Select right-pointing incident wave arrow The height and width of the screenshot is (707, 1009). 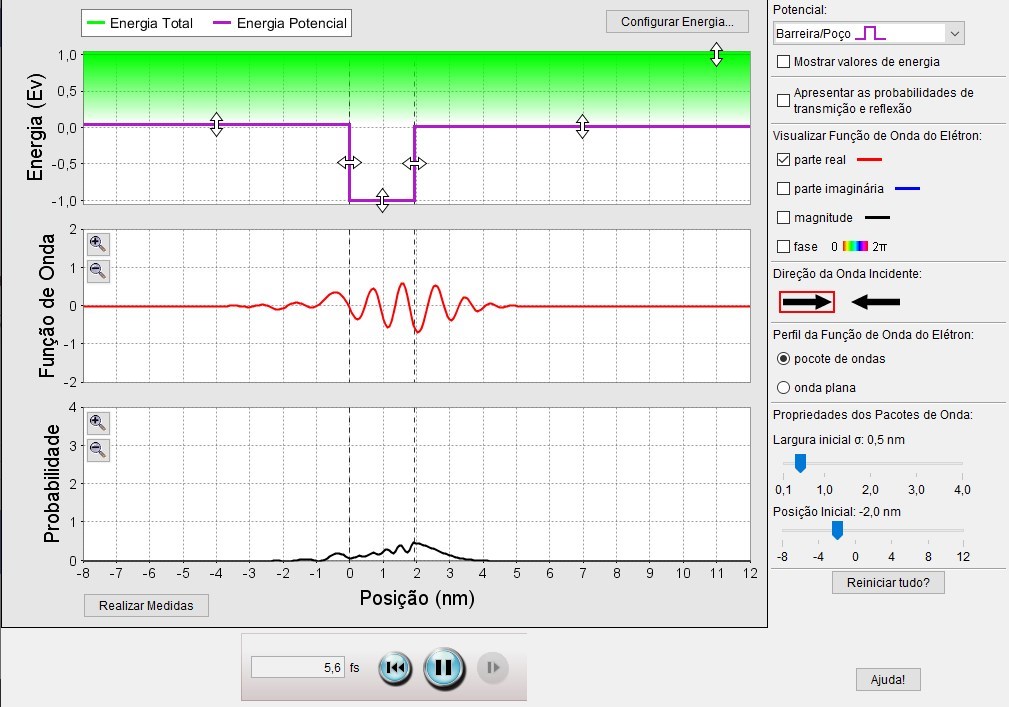click(x=807, y=302)
